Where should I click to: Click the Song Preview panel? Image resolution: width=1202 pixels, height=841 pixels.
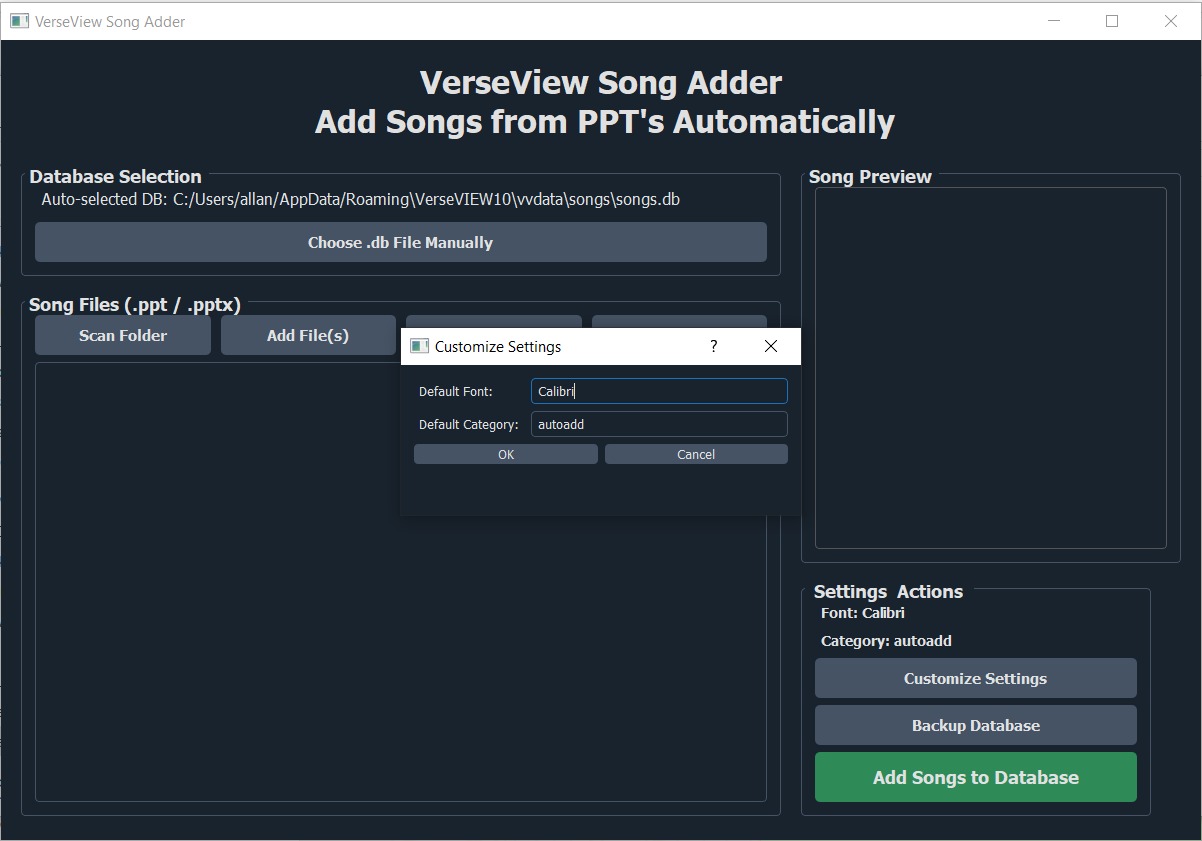pos(989,368)
